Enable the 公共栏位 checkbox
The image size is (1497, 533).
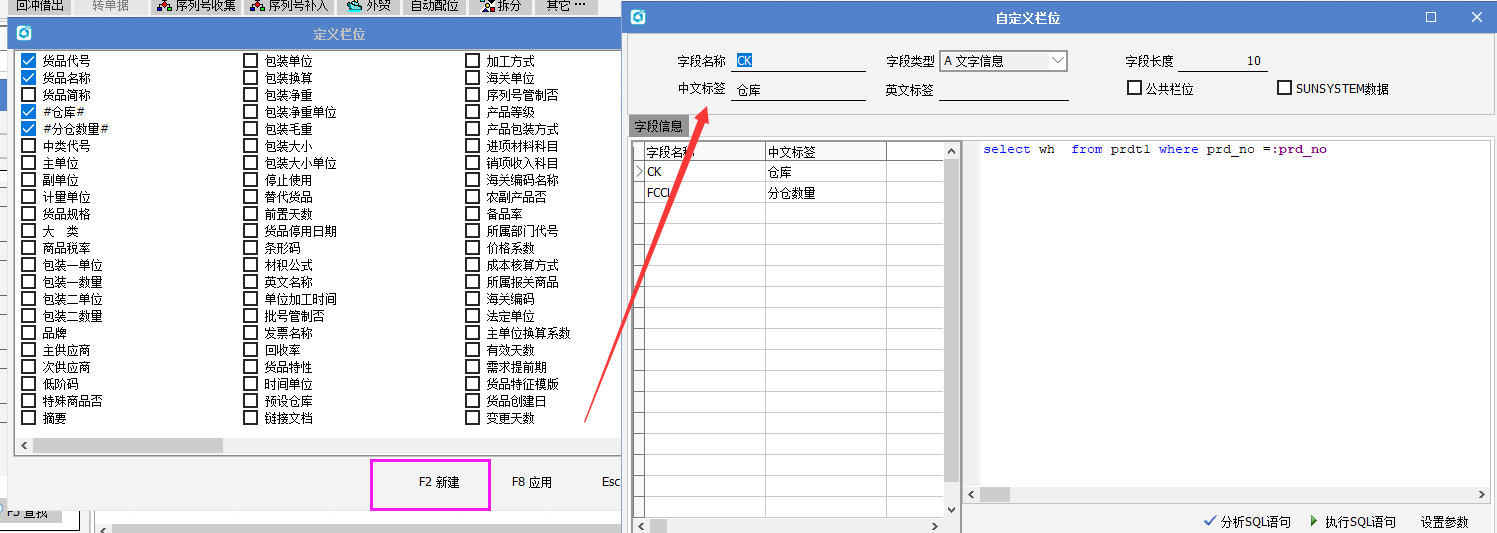[x=1134, y=88]
